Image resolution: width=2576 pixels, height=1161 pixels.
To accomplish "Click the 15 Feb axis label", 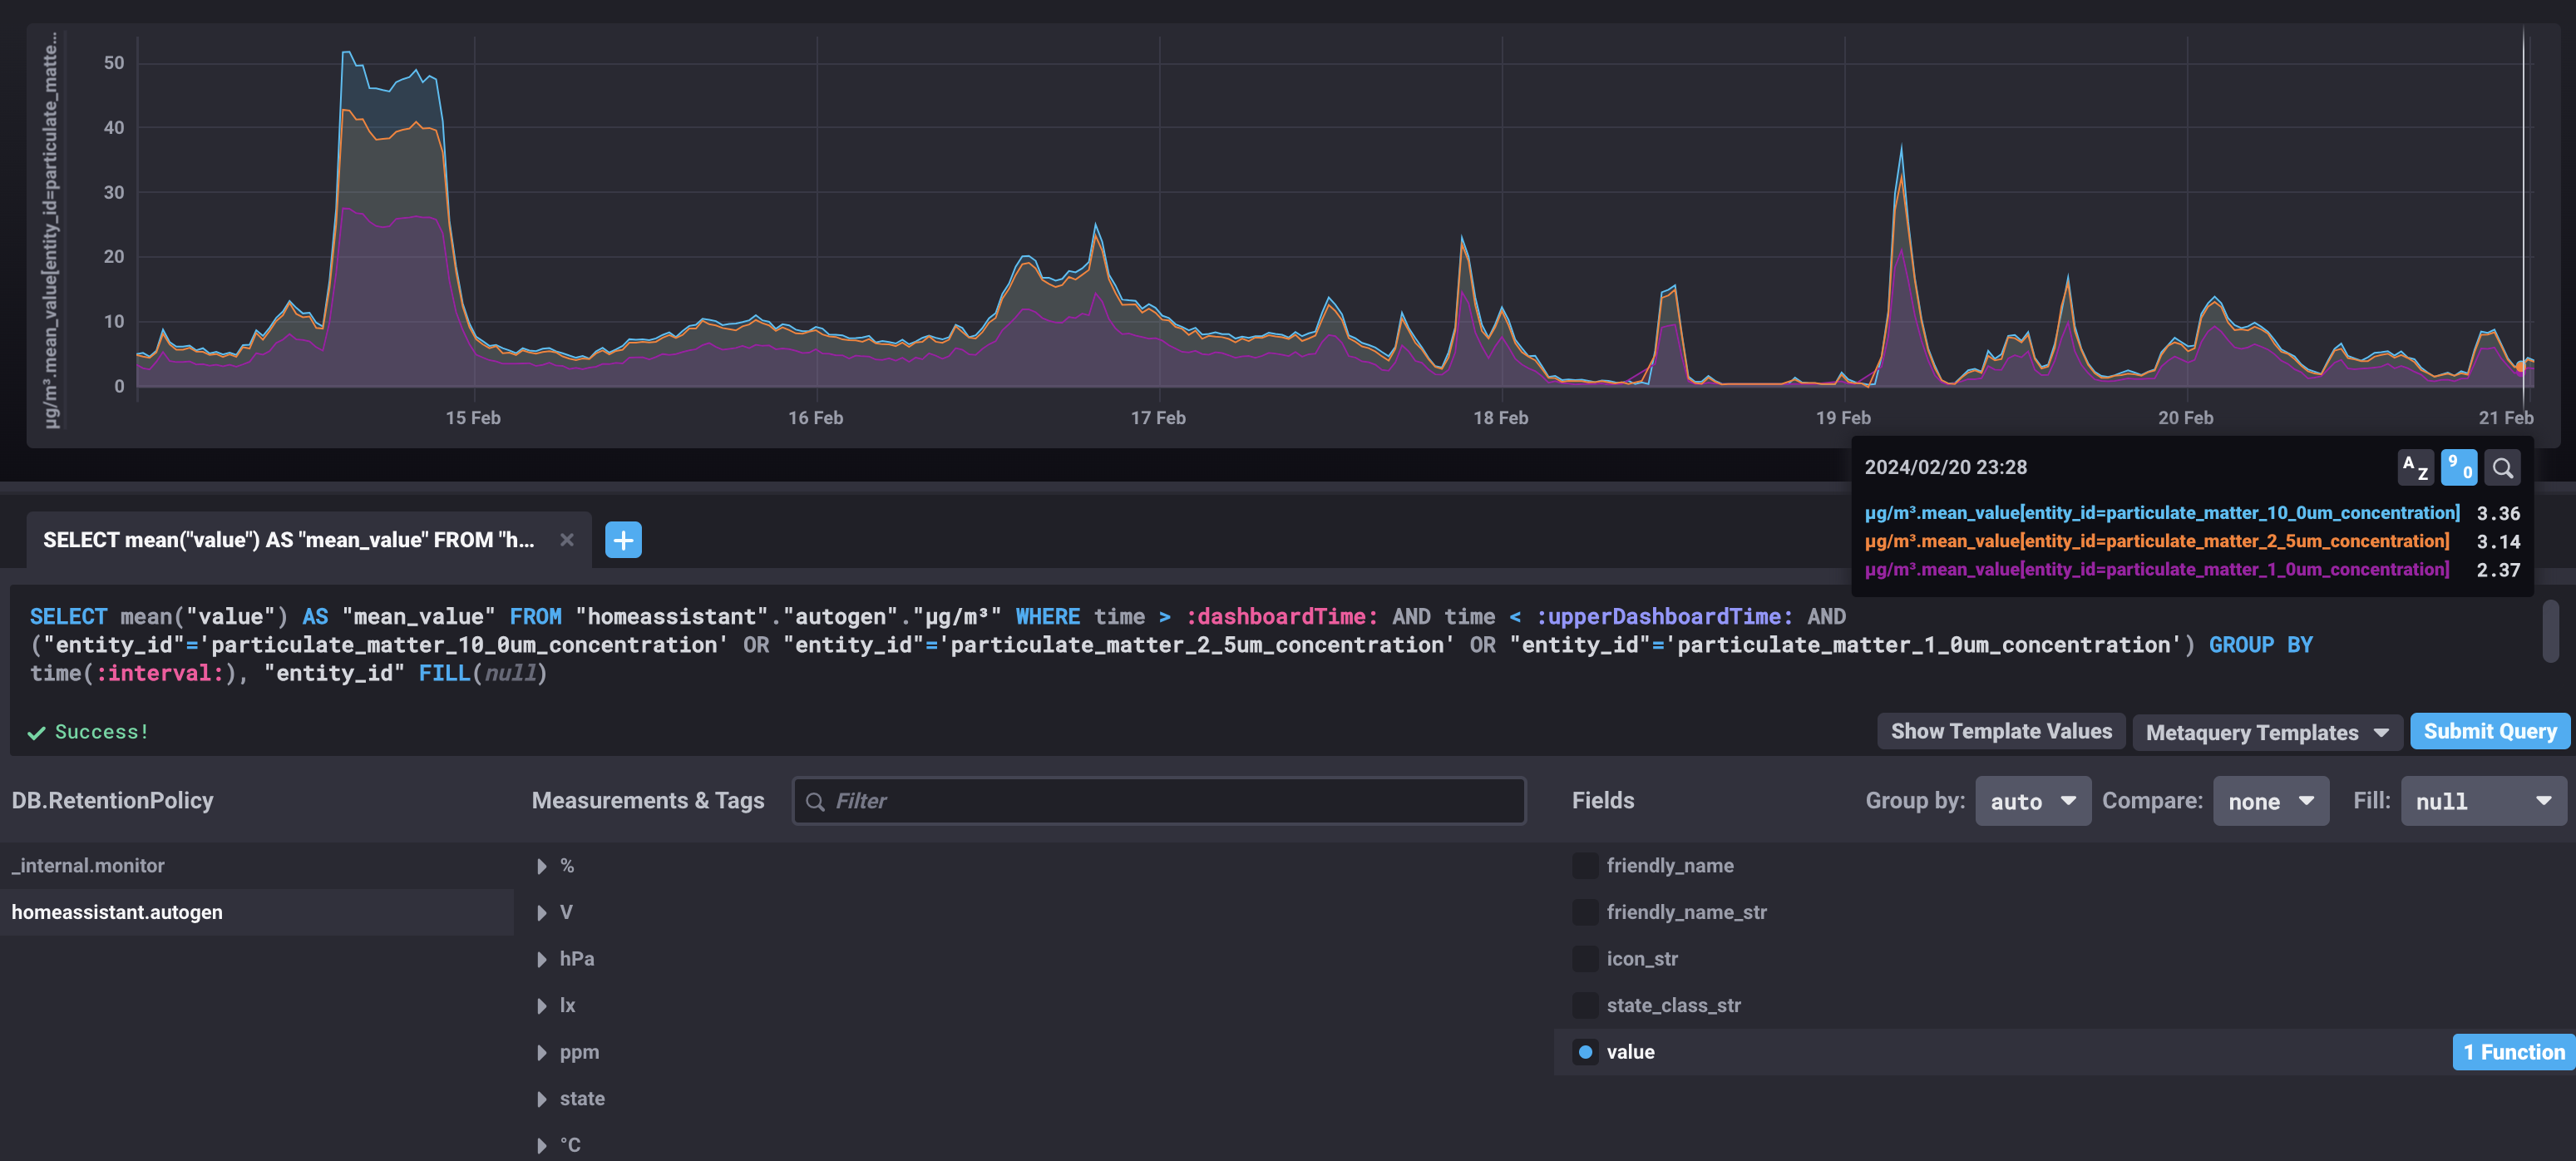I will (x=473, y=418).
